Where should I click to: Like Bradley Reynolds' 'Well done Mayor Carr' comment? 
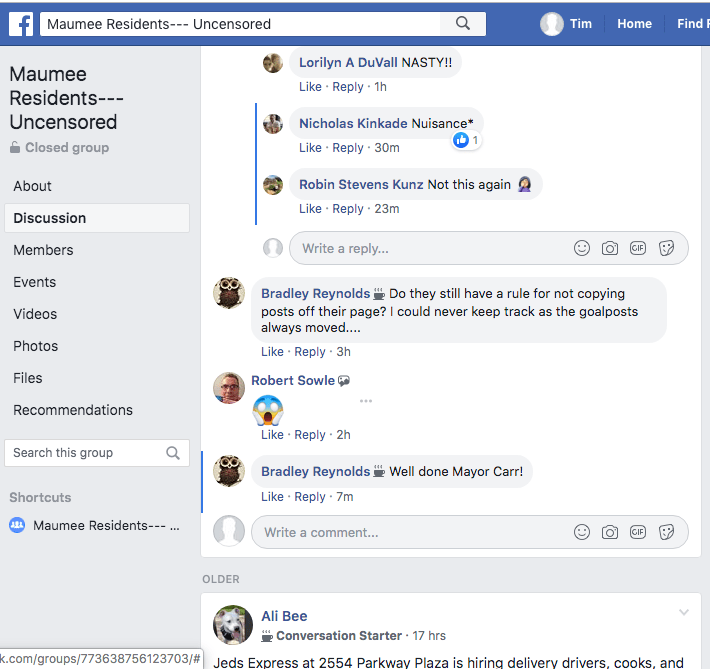pyautogui.click(x=272, y=497)
